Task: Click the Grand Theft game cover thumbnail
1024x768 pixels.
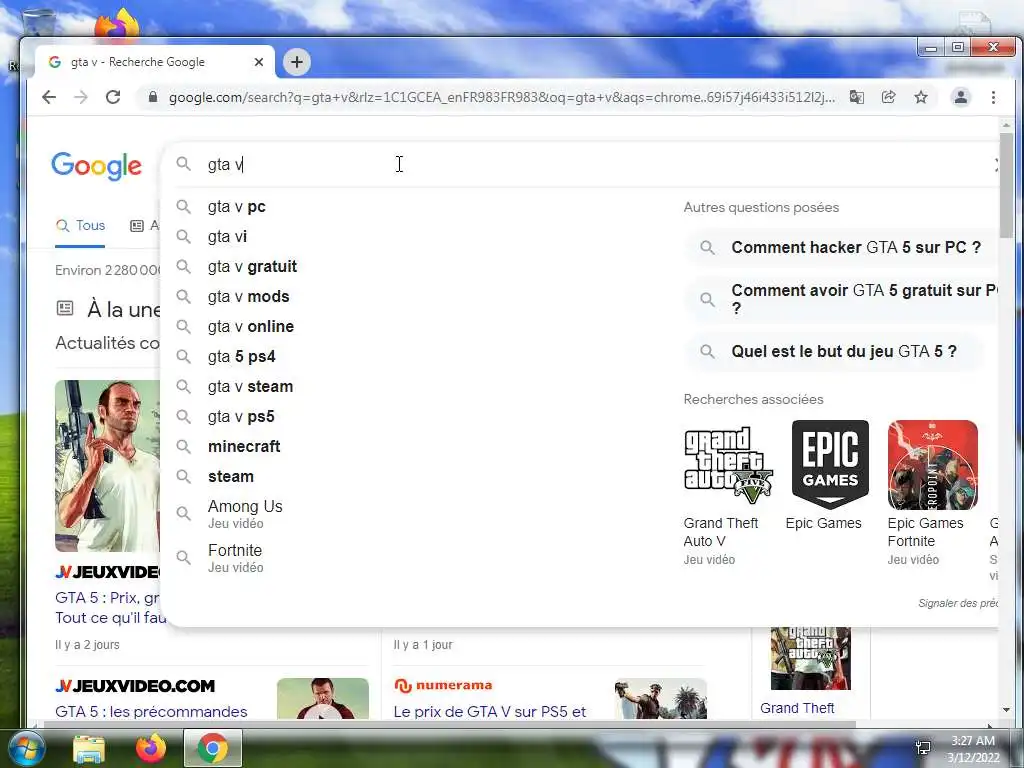Action: 810,658
